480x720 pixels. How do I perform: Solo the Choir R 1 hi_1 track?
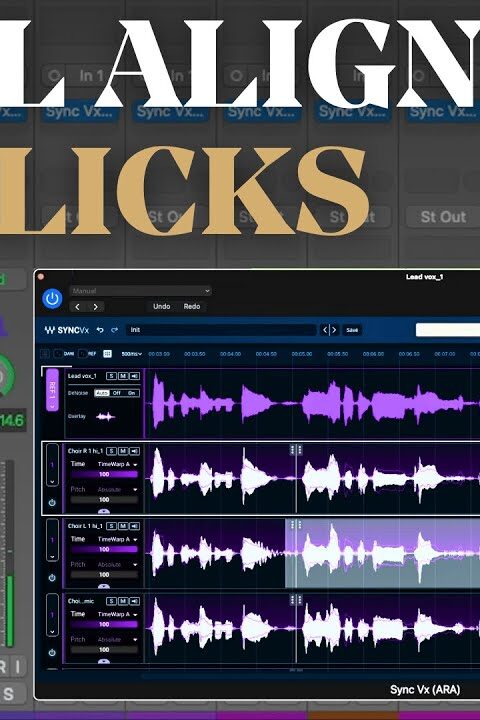point(111,451)
